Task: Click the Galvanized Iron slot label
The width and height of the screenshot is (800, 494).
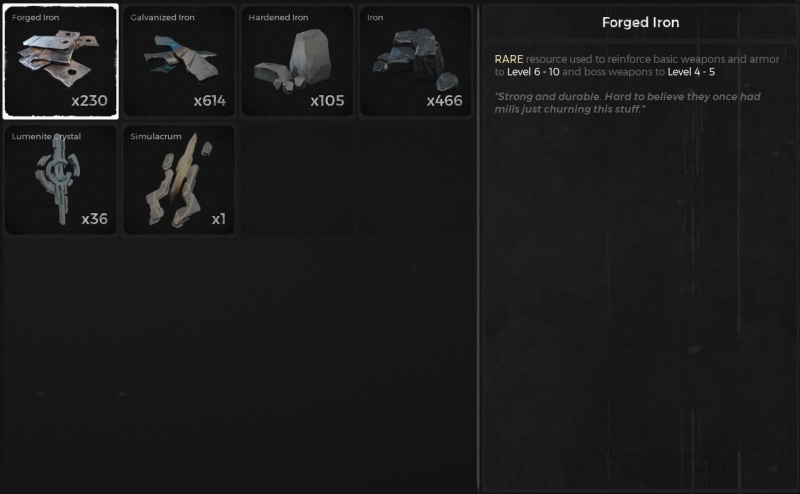Action: [x=162, y=17]
